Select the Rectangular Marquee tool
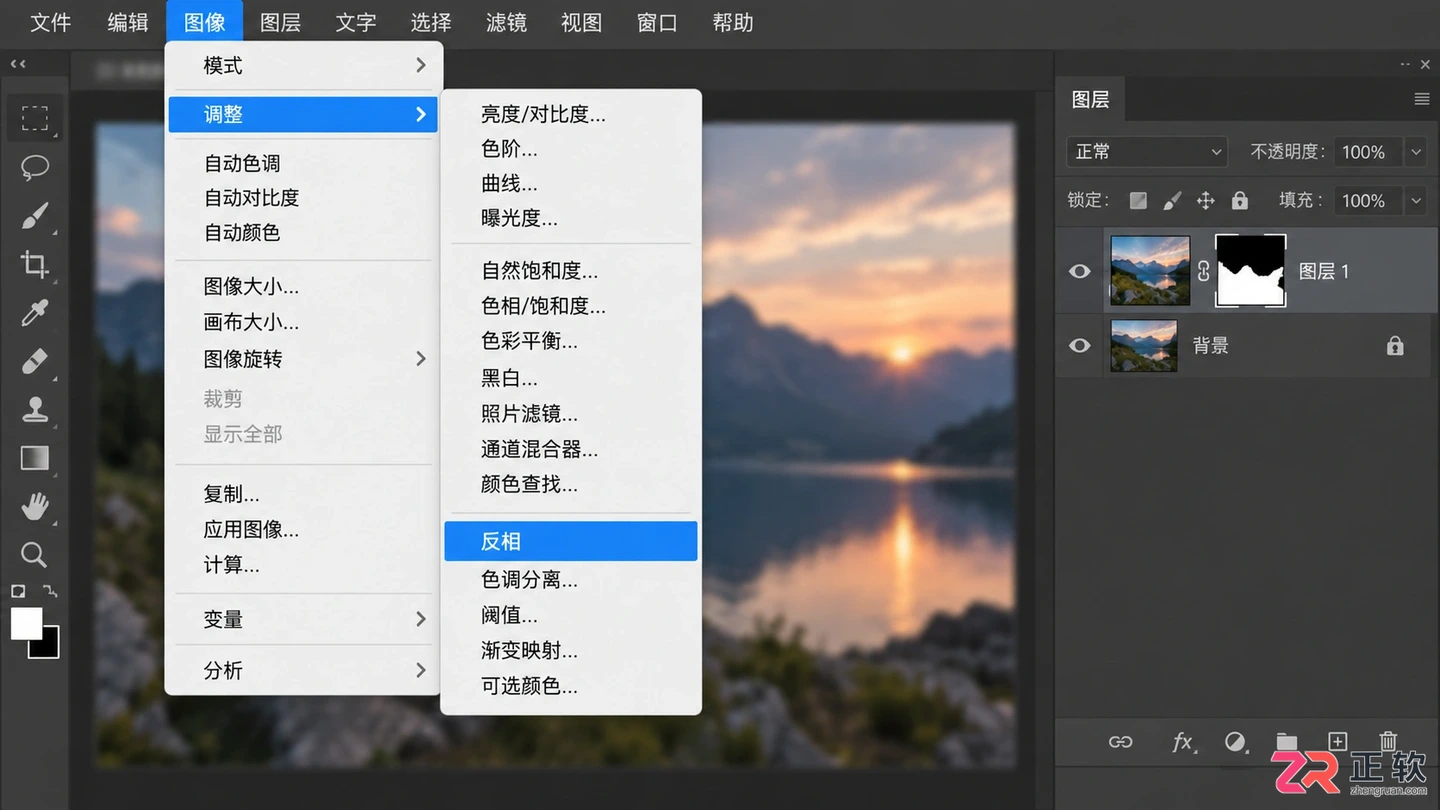This screenshot has height=810, width=1440. pyautogui.click(x=35, y=119)
